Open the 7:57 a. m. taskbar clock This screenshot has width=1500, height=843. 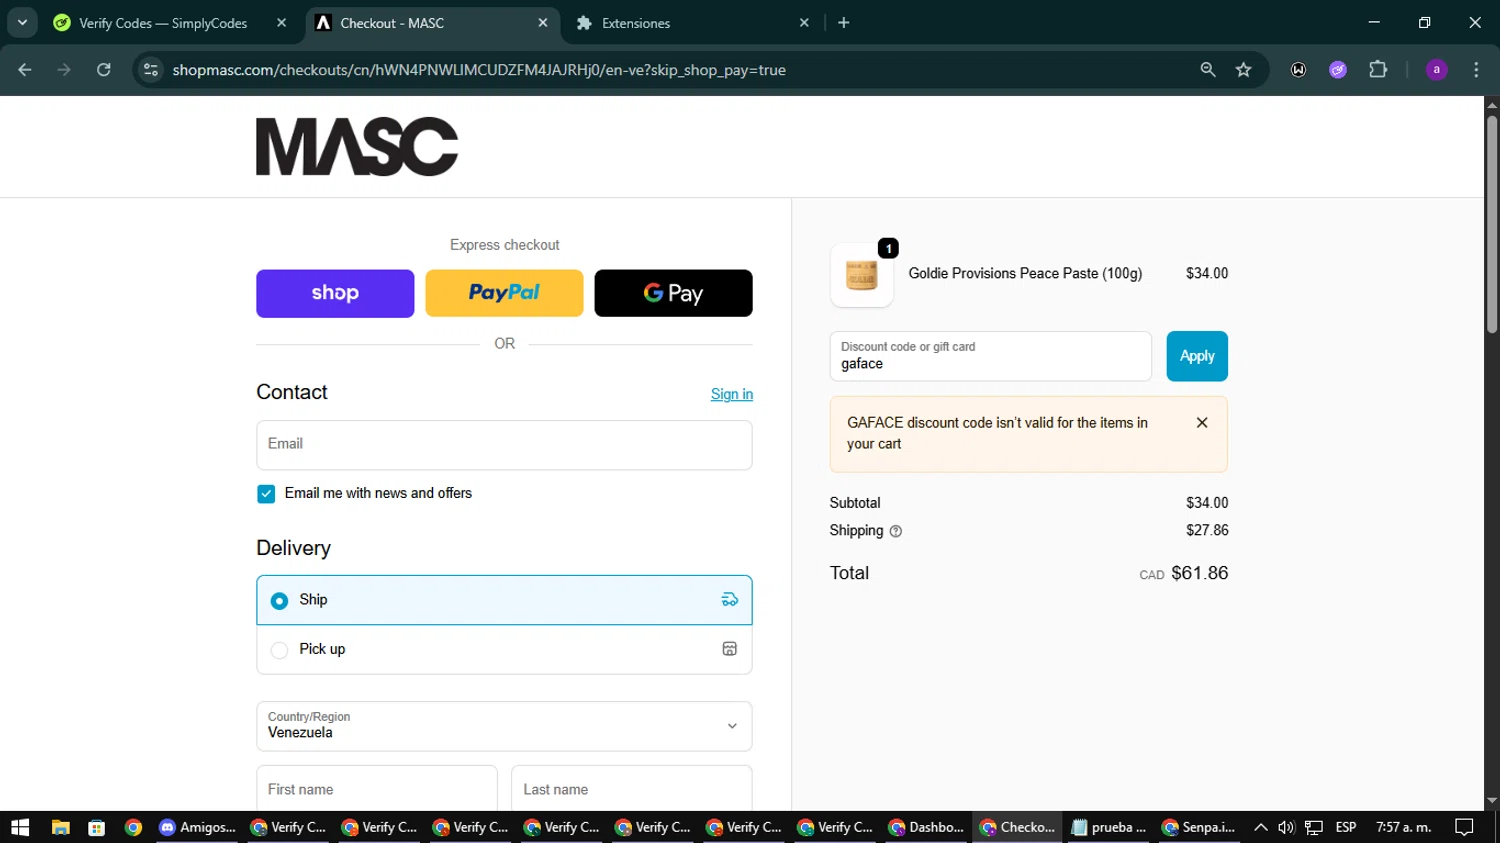pos(1404,827)
